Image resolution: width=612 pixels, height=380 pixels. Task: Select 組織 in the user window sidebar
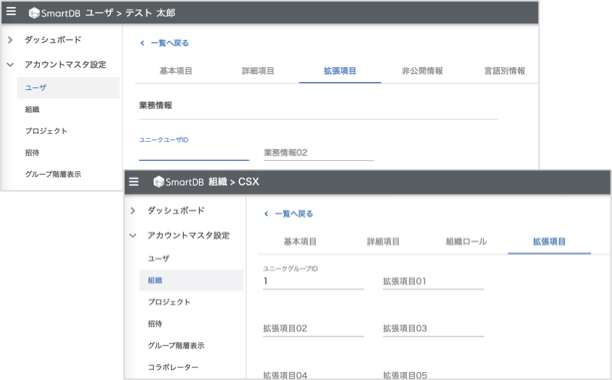(x=32, y=110)
